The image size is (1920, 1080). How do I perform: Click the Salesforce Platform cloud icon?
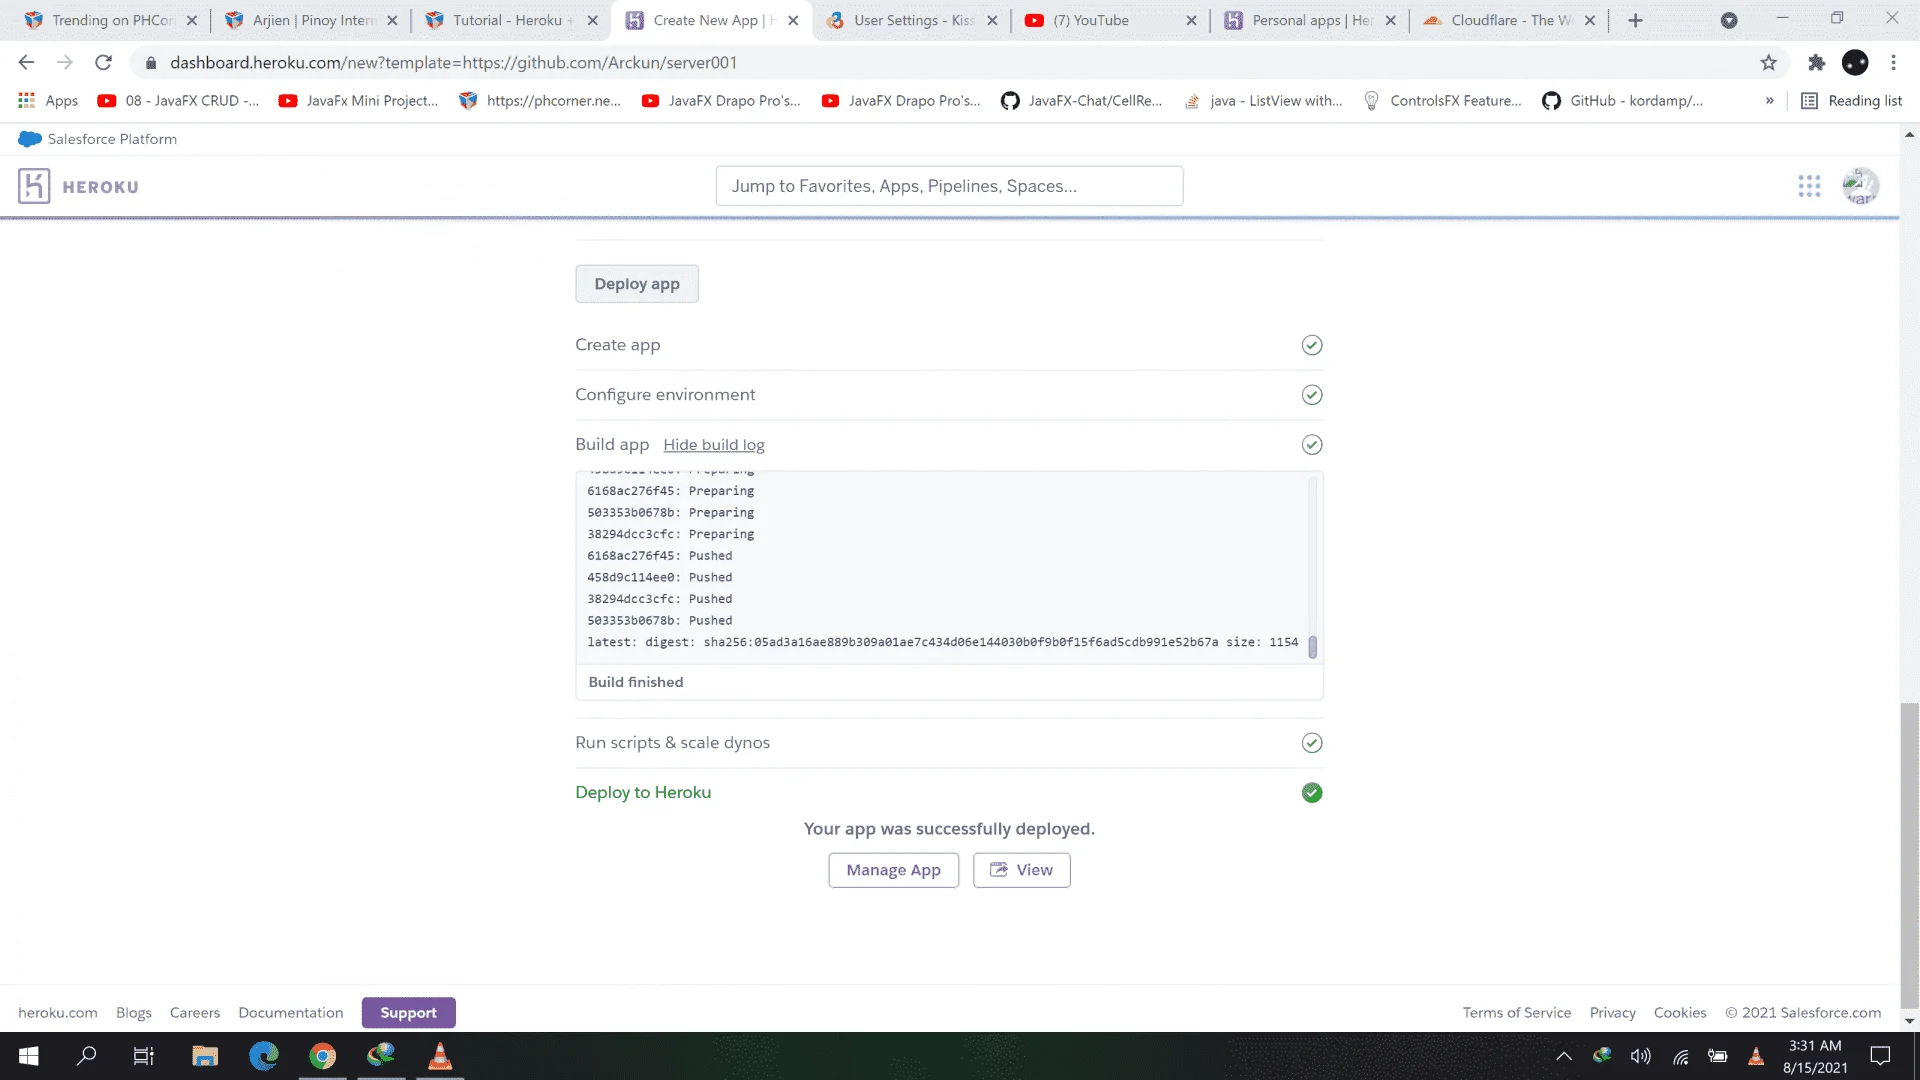pyautogui.click(x=30, y=139)
